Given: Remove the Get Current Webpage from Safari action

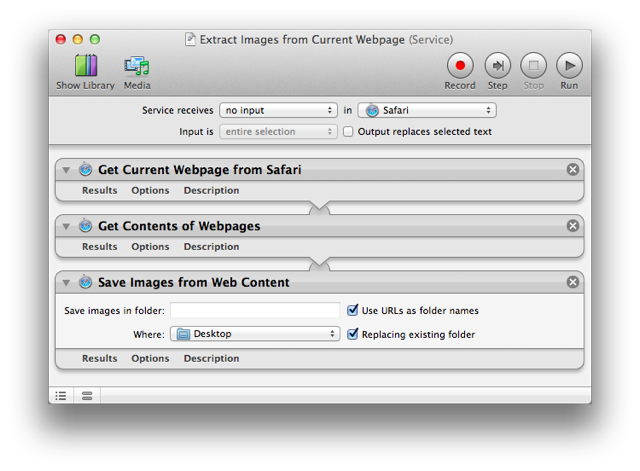Looking at the screenshot, I should [573, 170].
